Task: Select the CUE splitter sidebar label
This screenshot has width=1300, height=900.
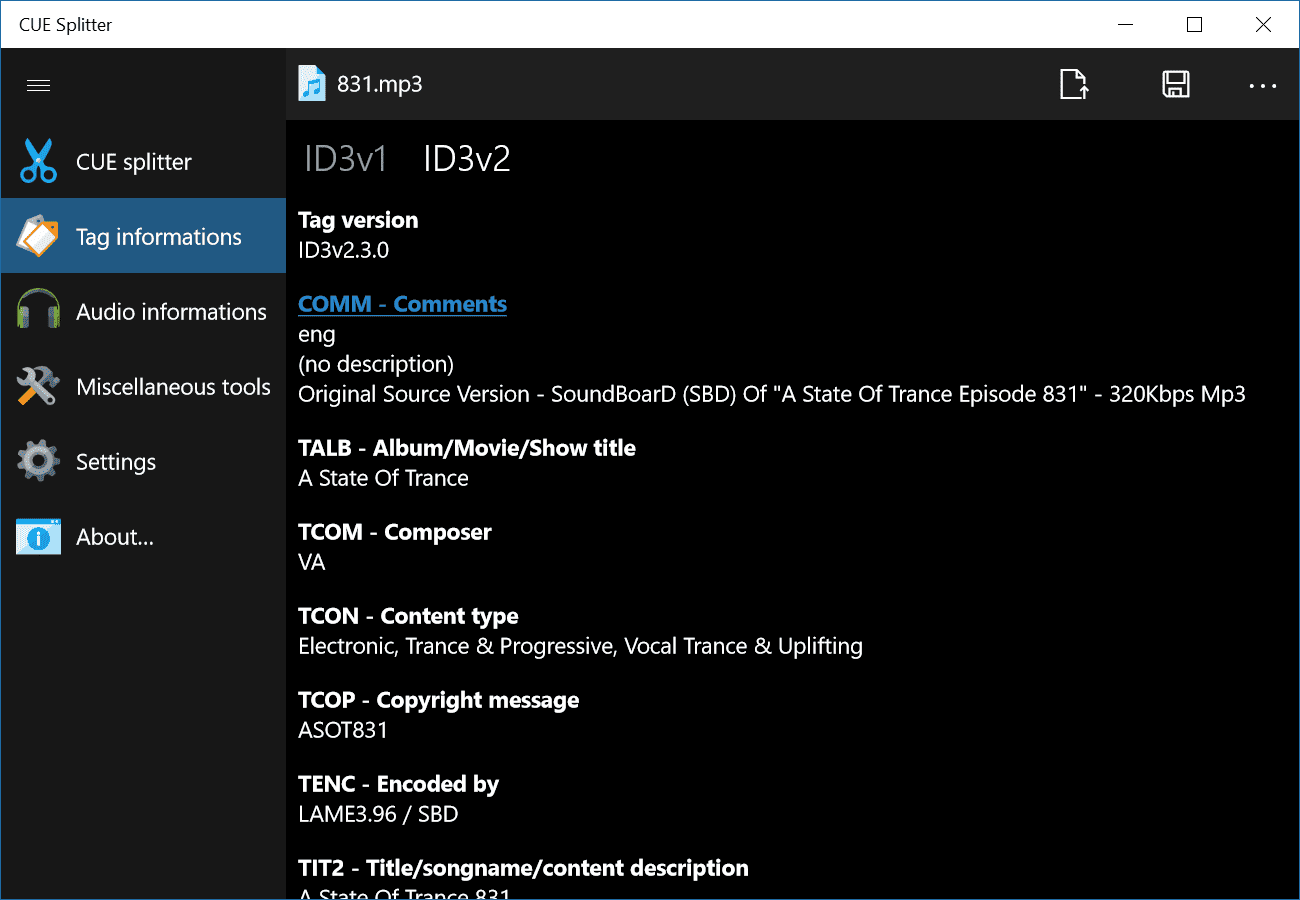Action: tap(134, 162)
